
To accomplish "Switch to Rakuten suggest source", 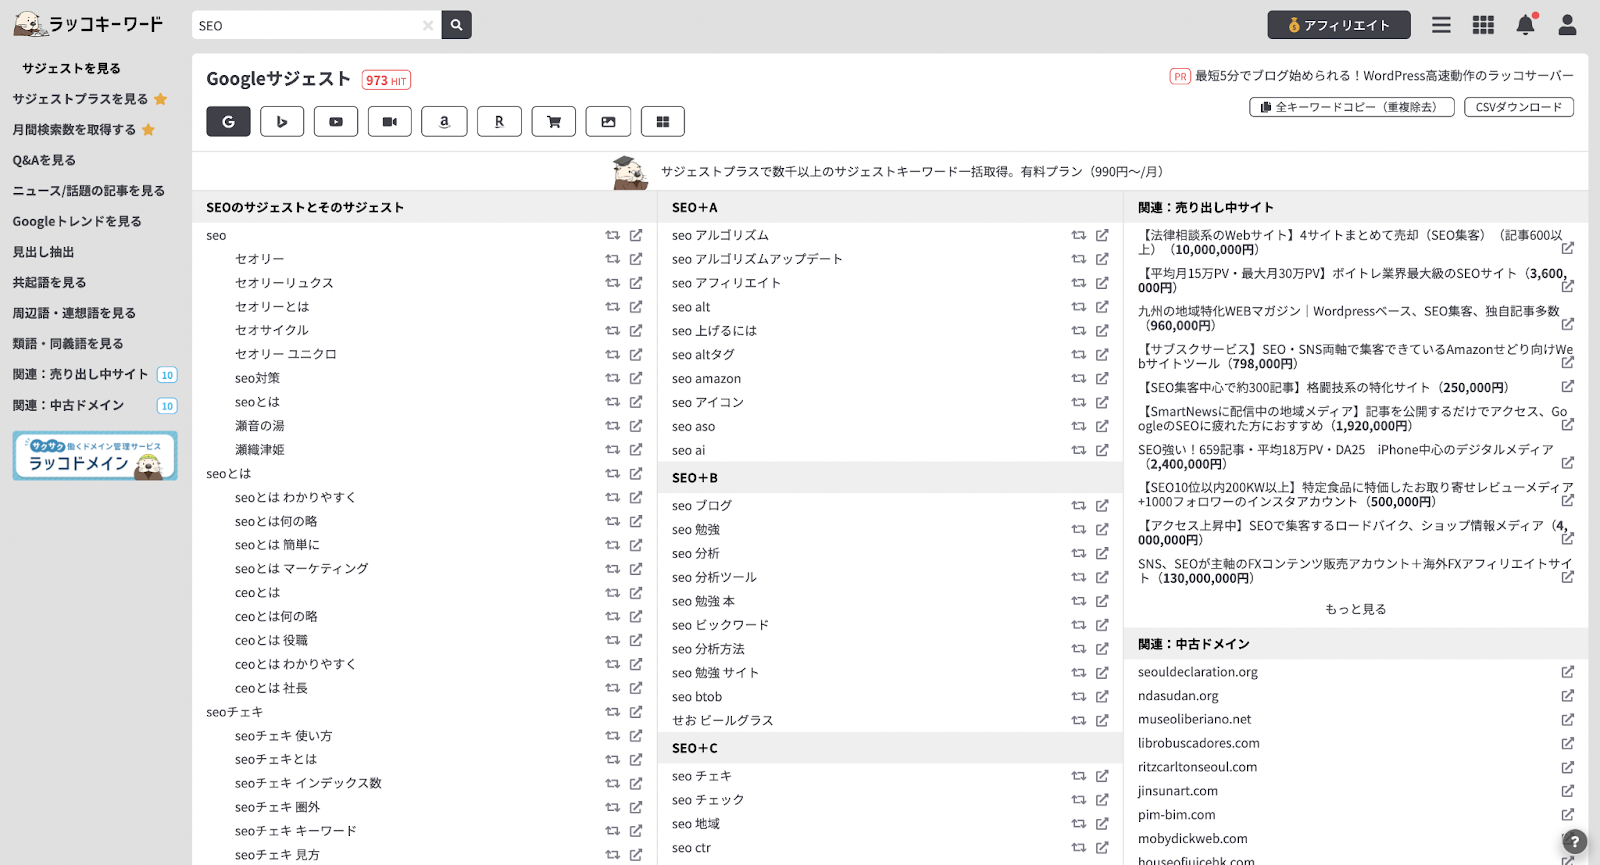I will click(x=499, y=121).
